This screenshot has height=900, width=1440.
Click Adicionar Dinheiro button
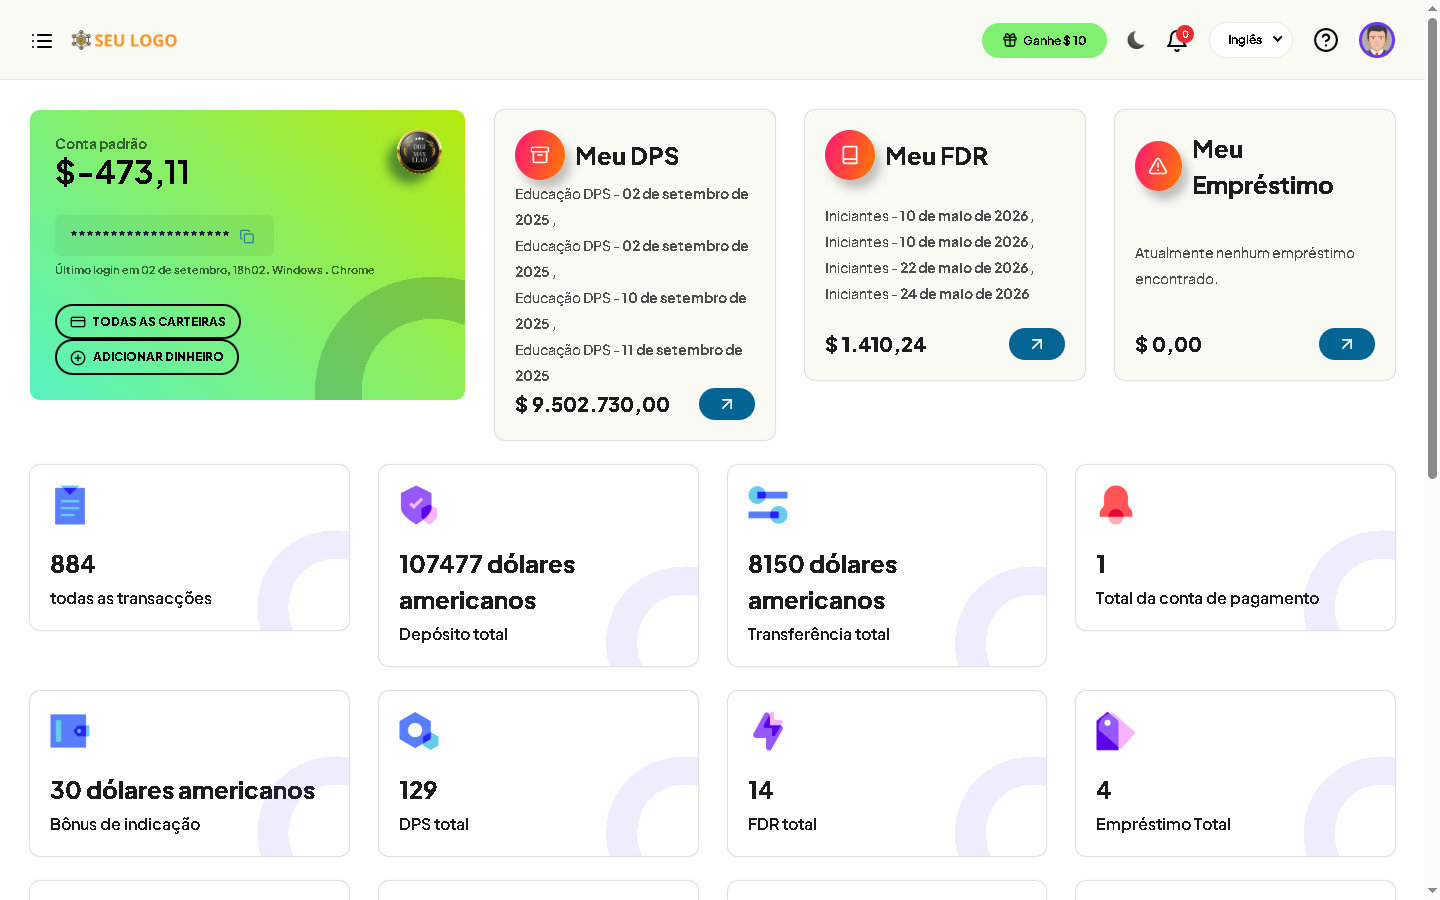[x=147, y=357]
